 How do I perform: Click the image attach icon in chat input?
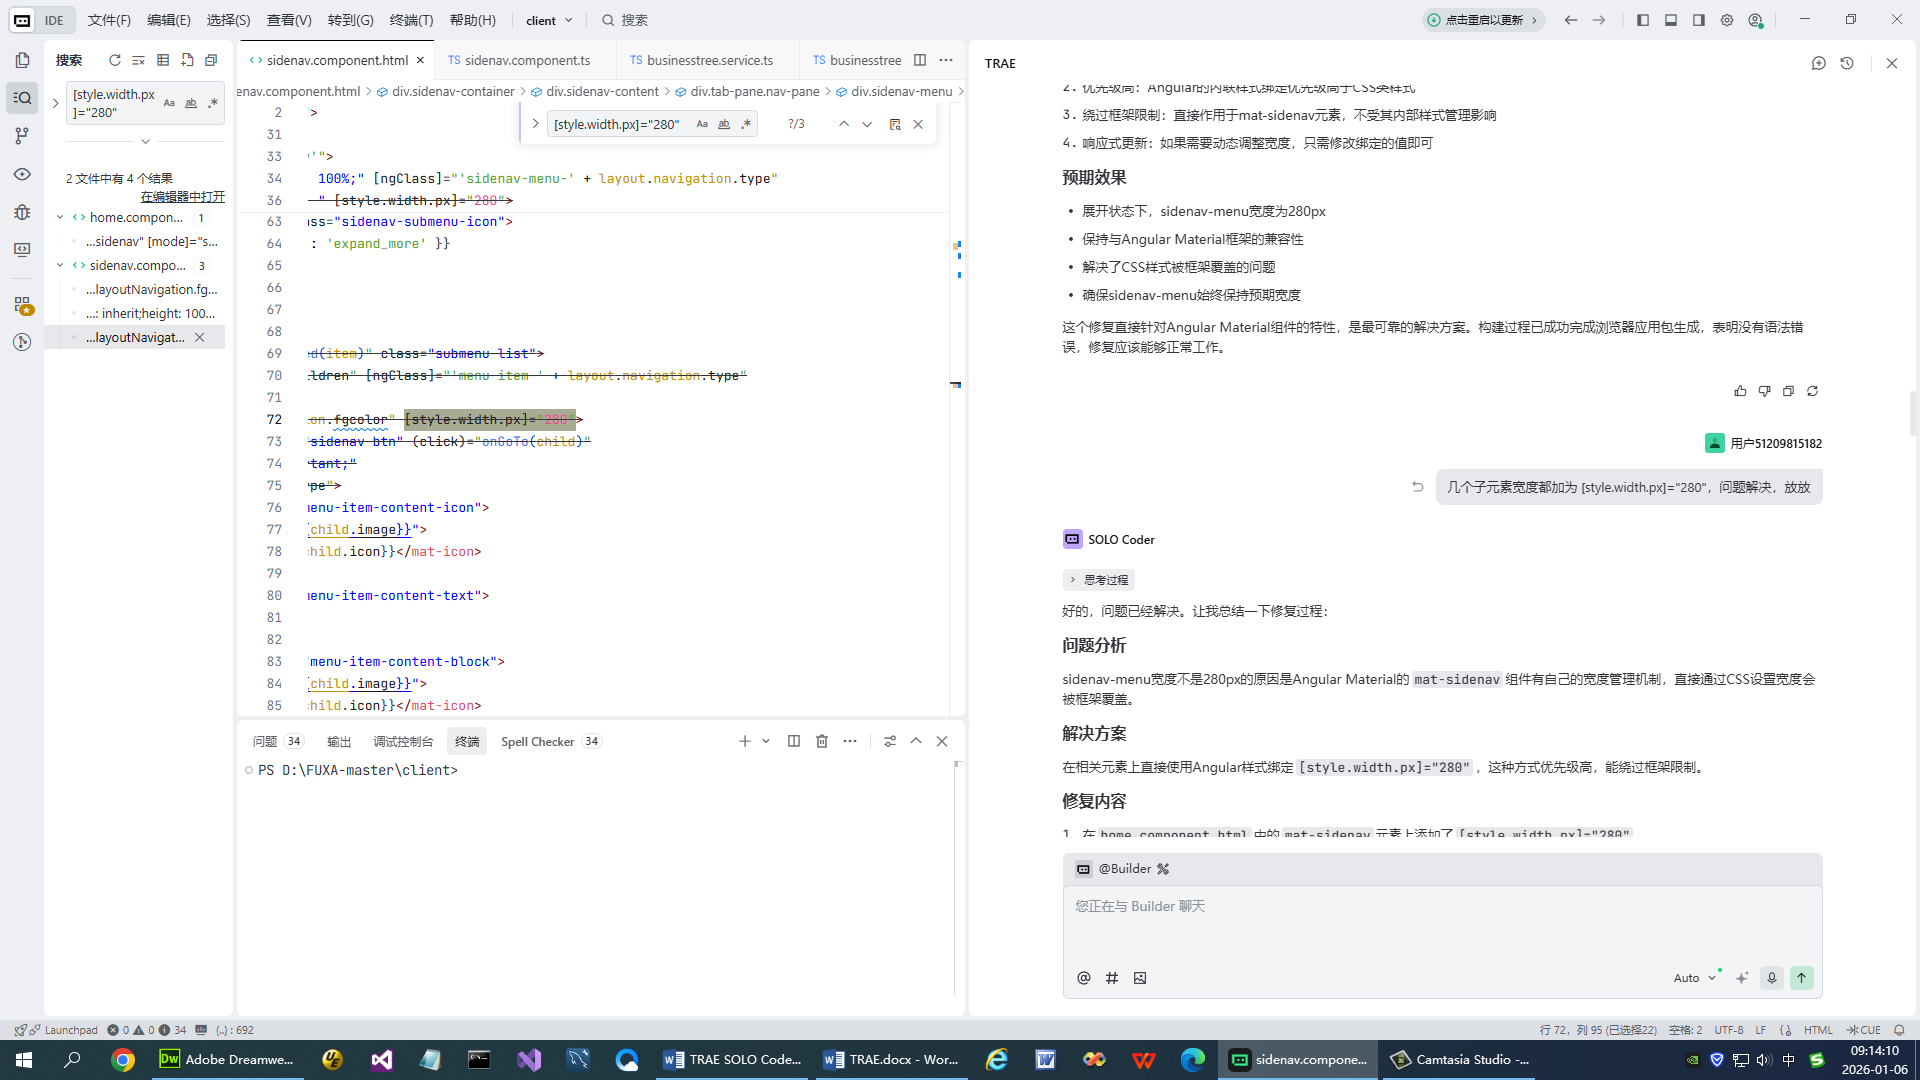tap(1140, 978)
